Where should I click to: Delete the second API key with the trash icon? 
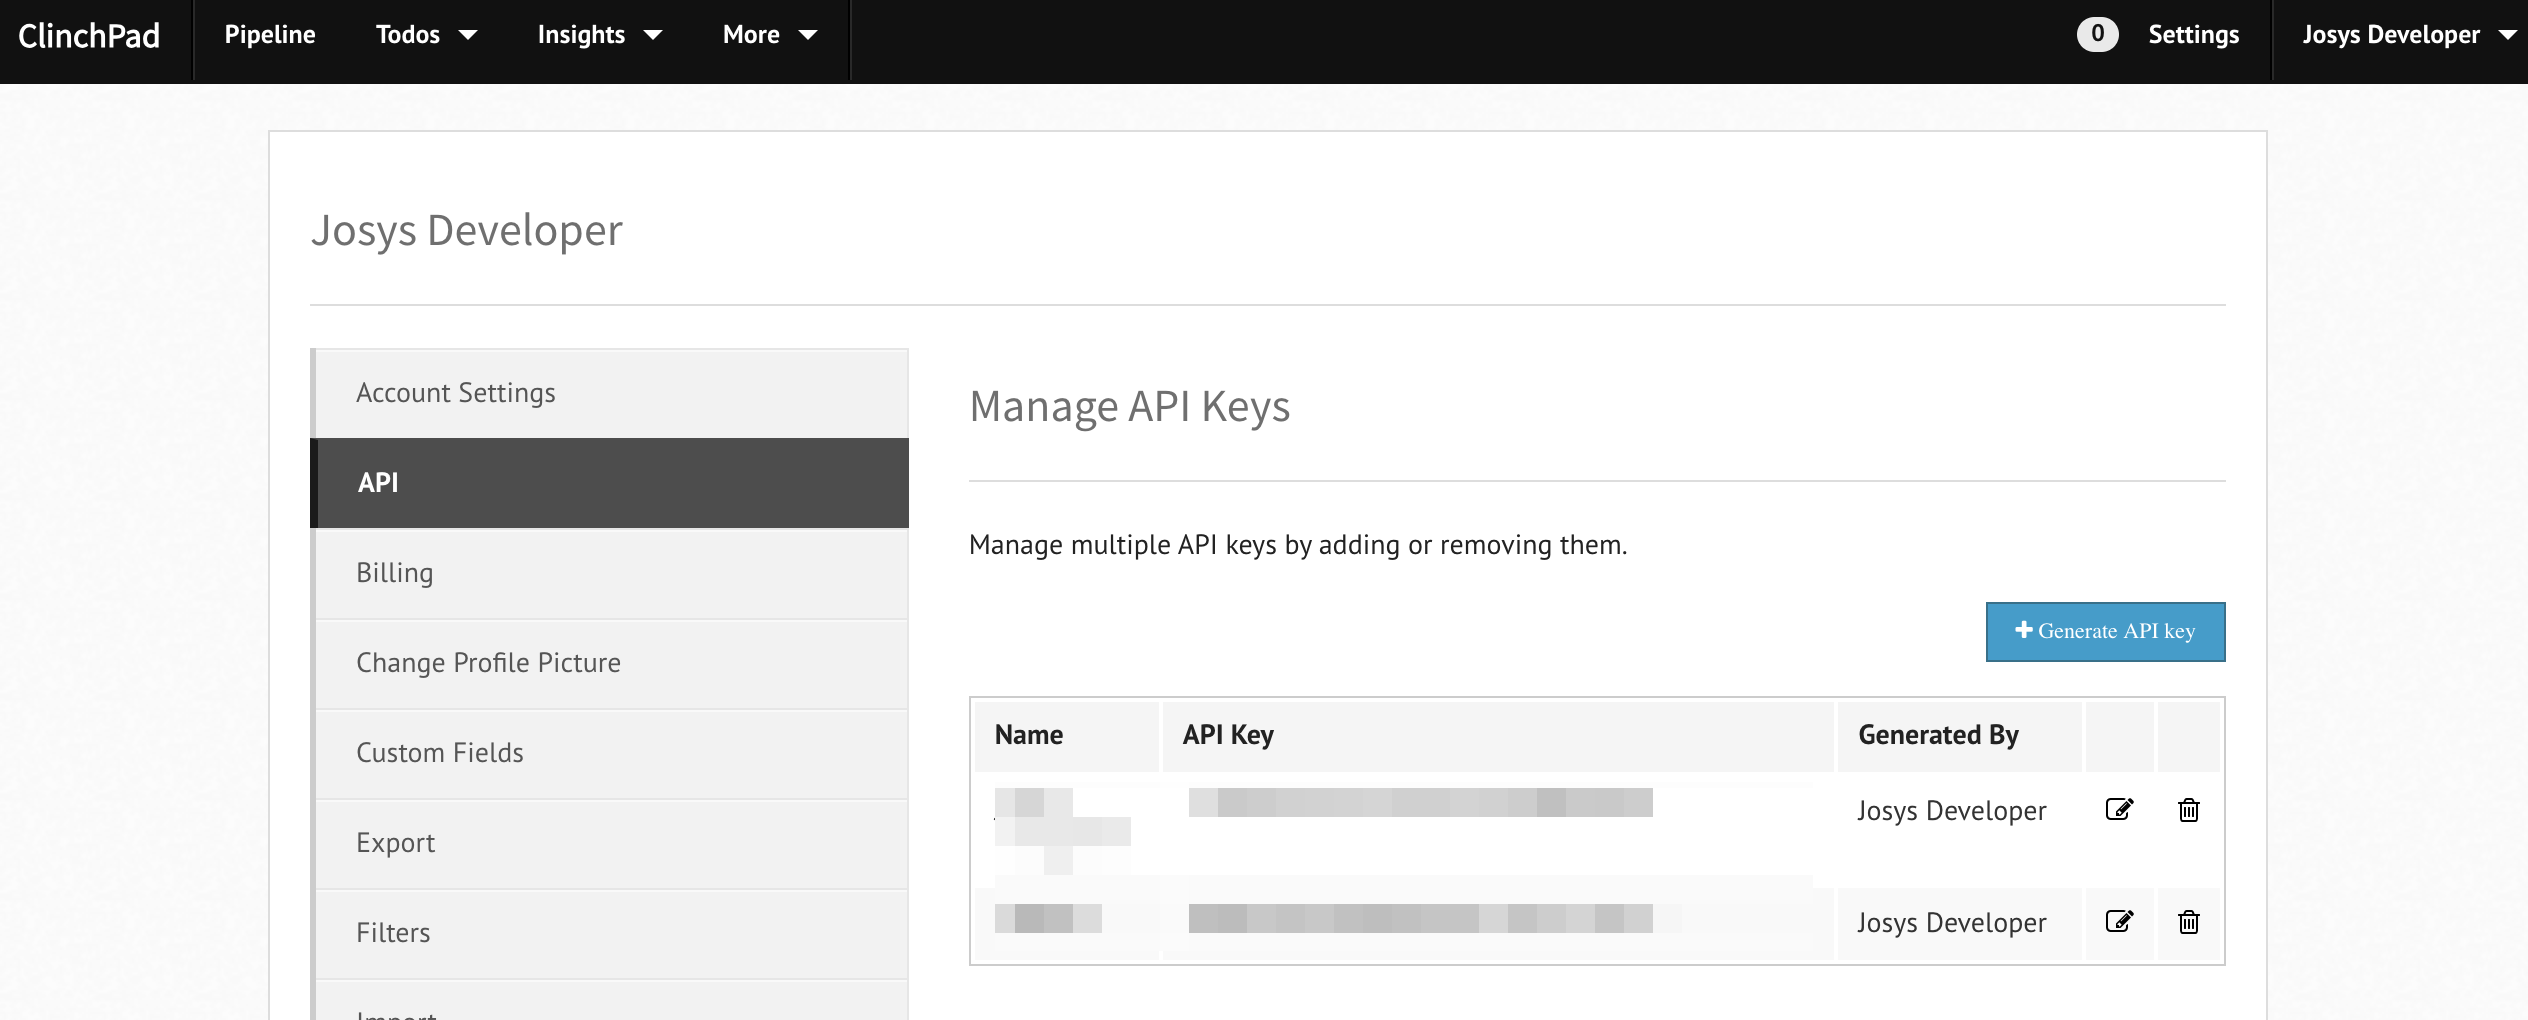(x=2188, y=921)
